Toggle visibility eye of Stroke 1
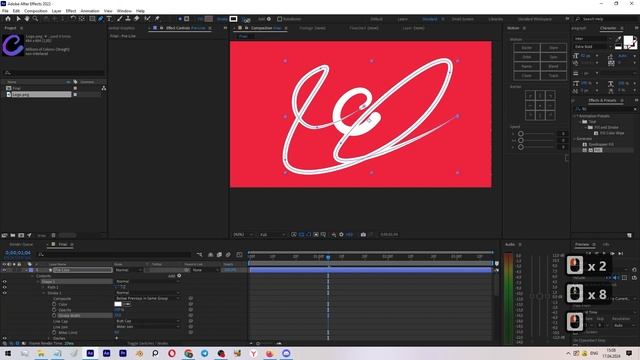 pos(4,293)
